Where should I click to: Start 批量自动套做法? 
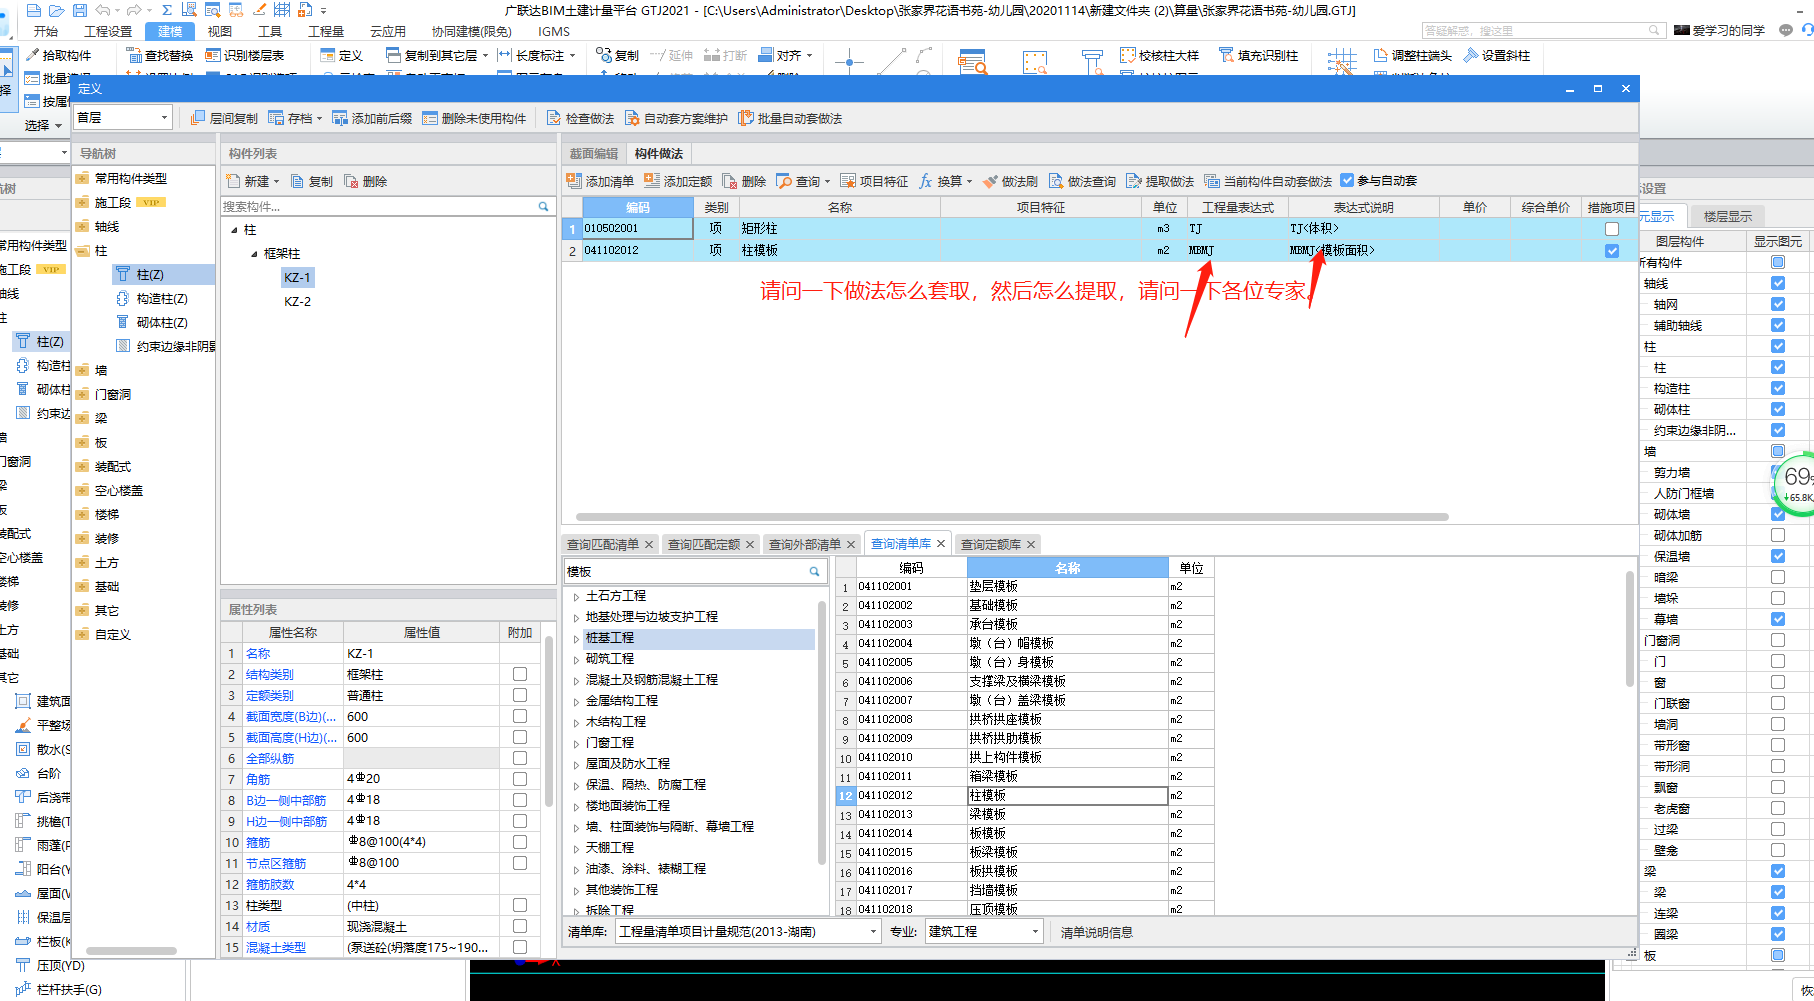coord(790,118)
